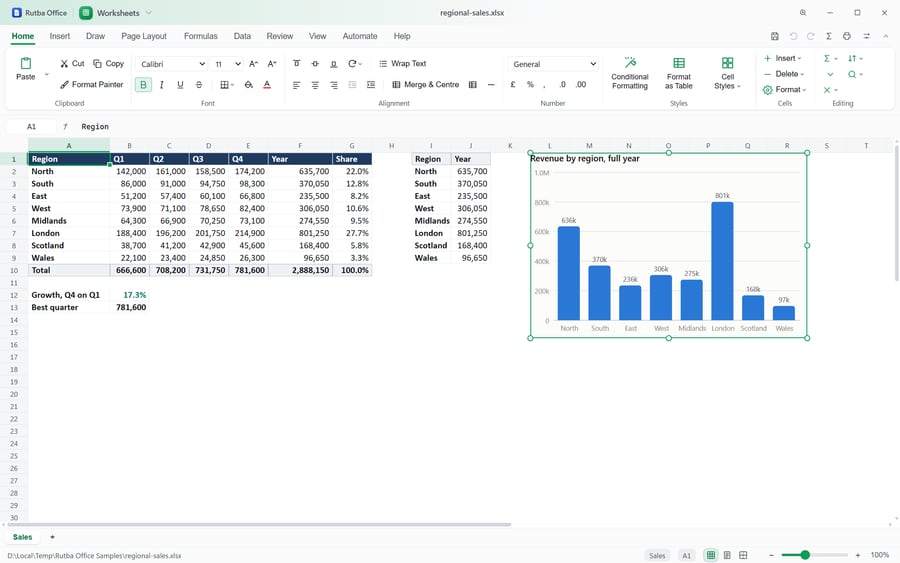
Task: Click the redo arrow in title toolbar
Action: point(810,36)
